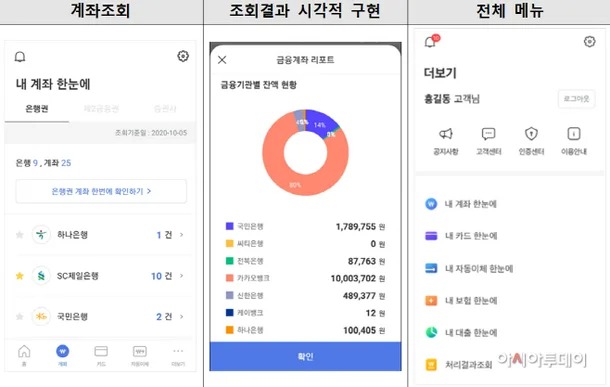Expand 하나은행 row chevron
Viewport: 610px width, 387px height.
(x=182, y=235)
